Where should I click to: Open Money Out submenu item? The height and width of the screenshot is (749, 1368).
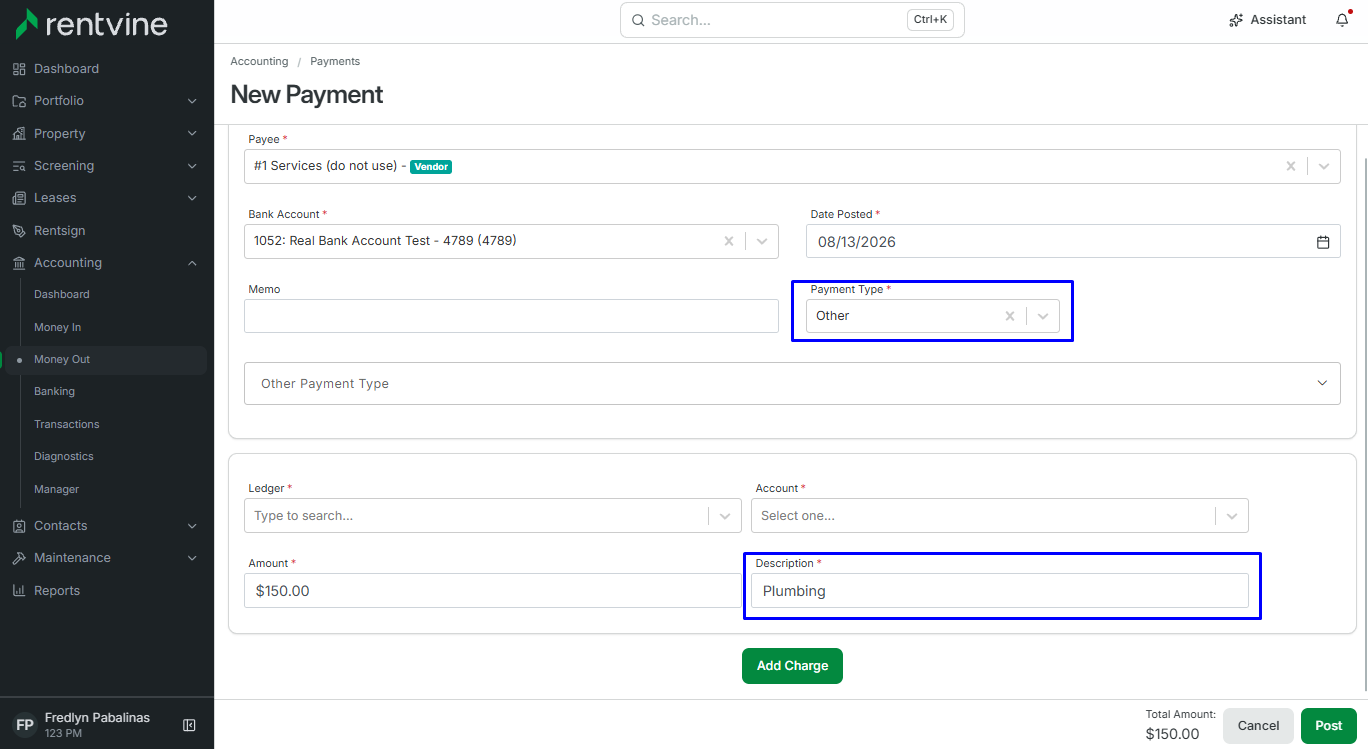coord(62,360)
